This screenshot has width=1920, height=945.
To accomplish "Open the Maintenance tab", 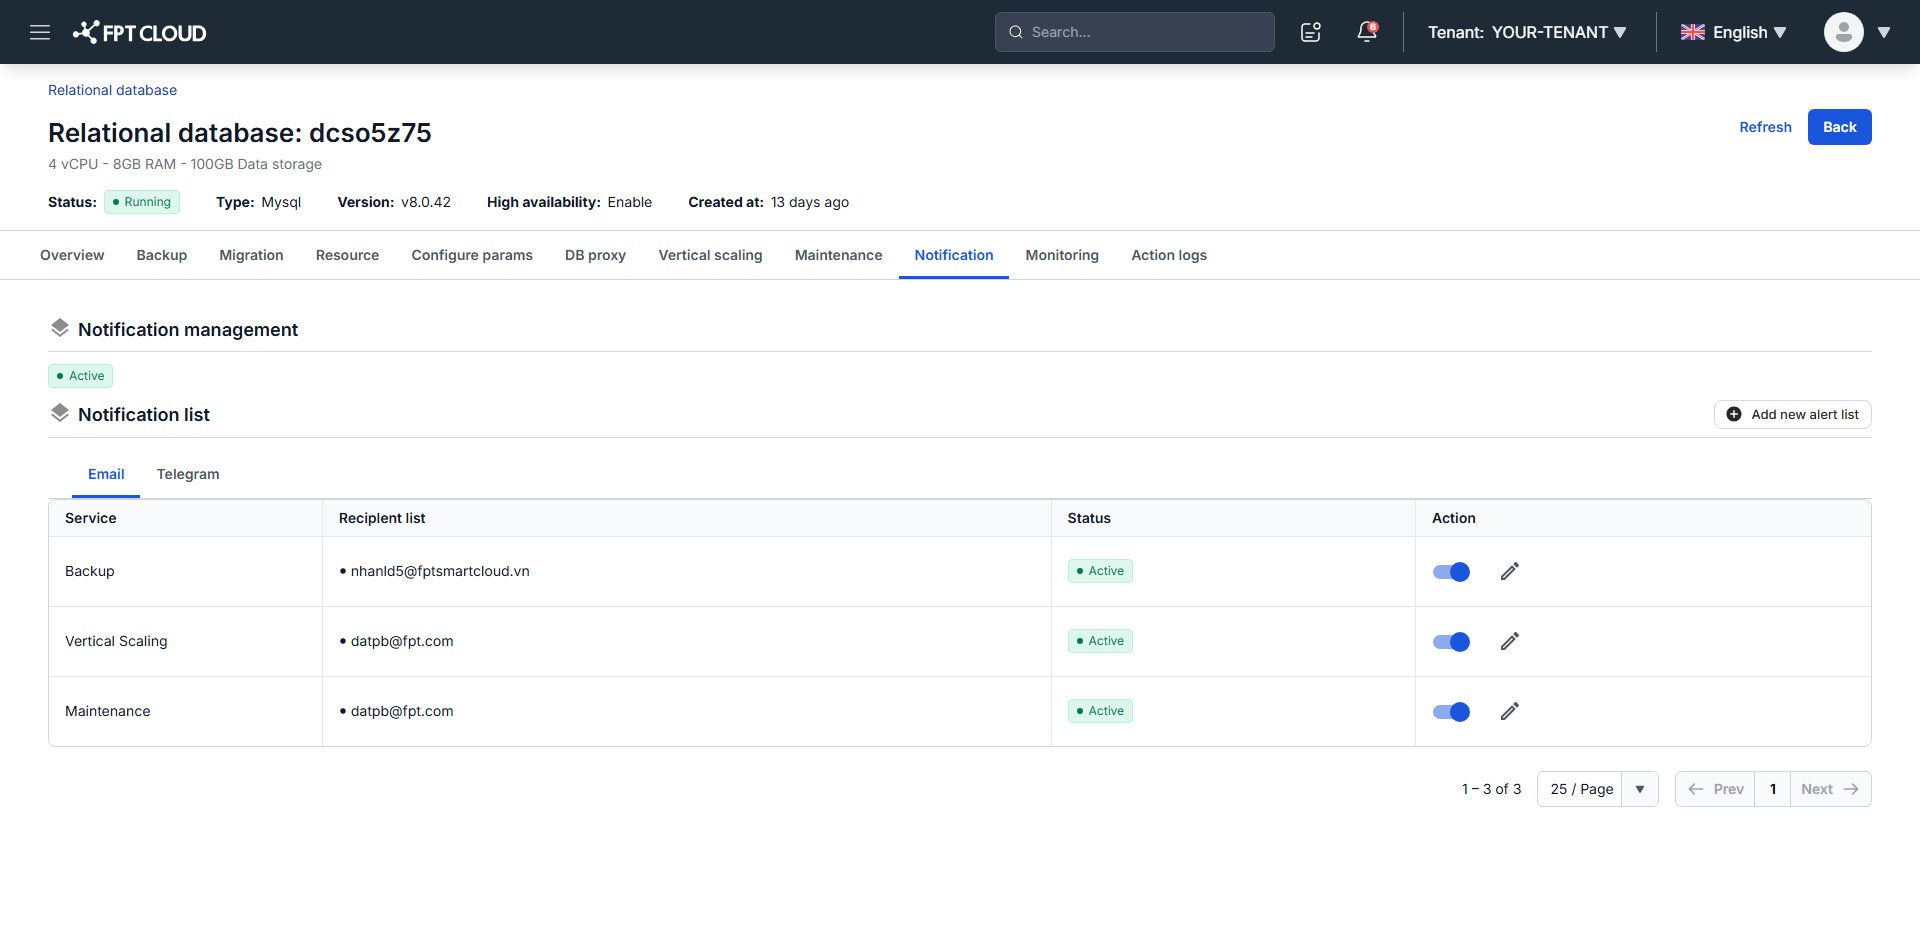I will (x=838, y=255).
